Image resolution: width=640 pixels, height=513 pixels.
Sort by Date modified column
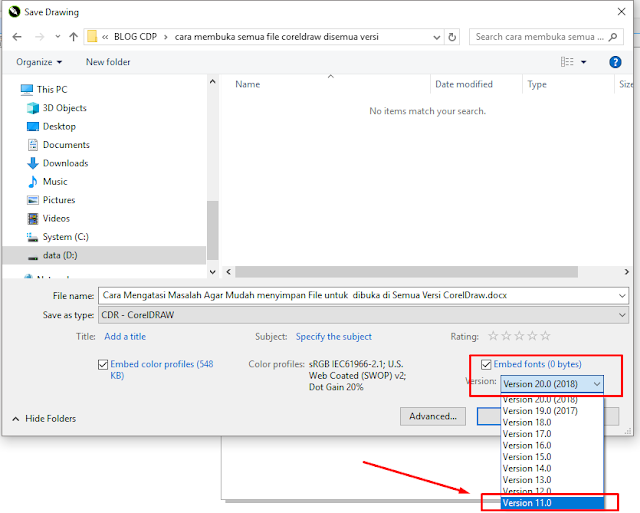click(464, 84)
